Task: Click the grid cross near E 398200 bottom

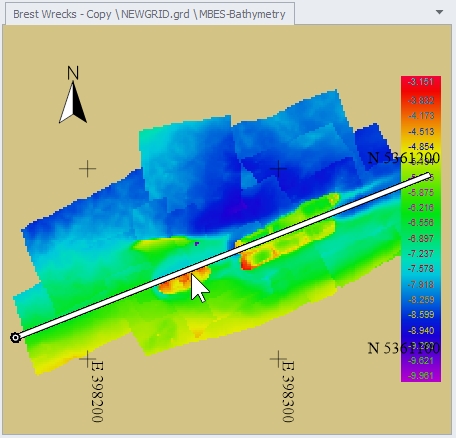Action: point(87,359)
